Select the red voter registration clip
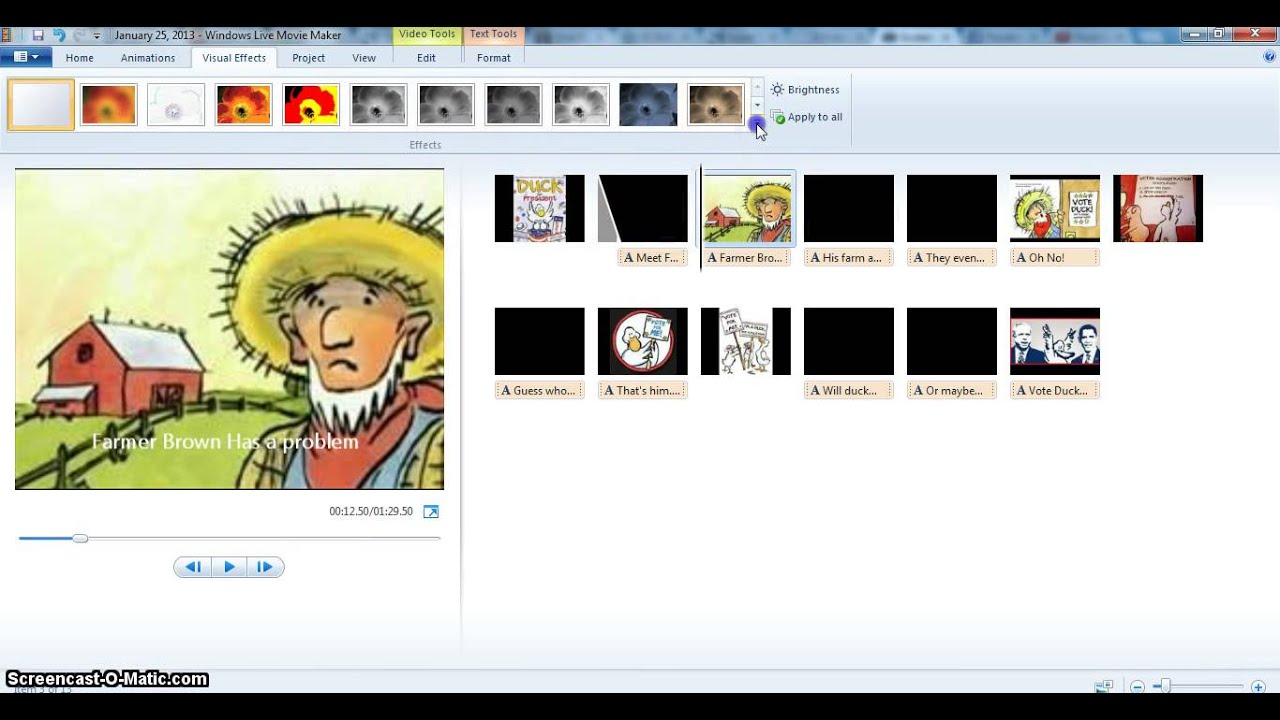Image resolution: width=1280 pixels, height=720 pixels. click(x=1157, y=209)
